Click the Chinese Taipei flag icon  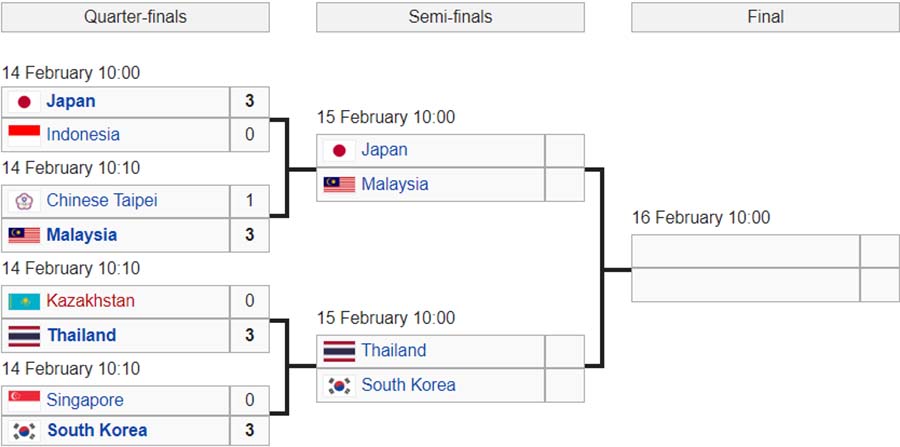24,201
